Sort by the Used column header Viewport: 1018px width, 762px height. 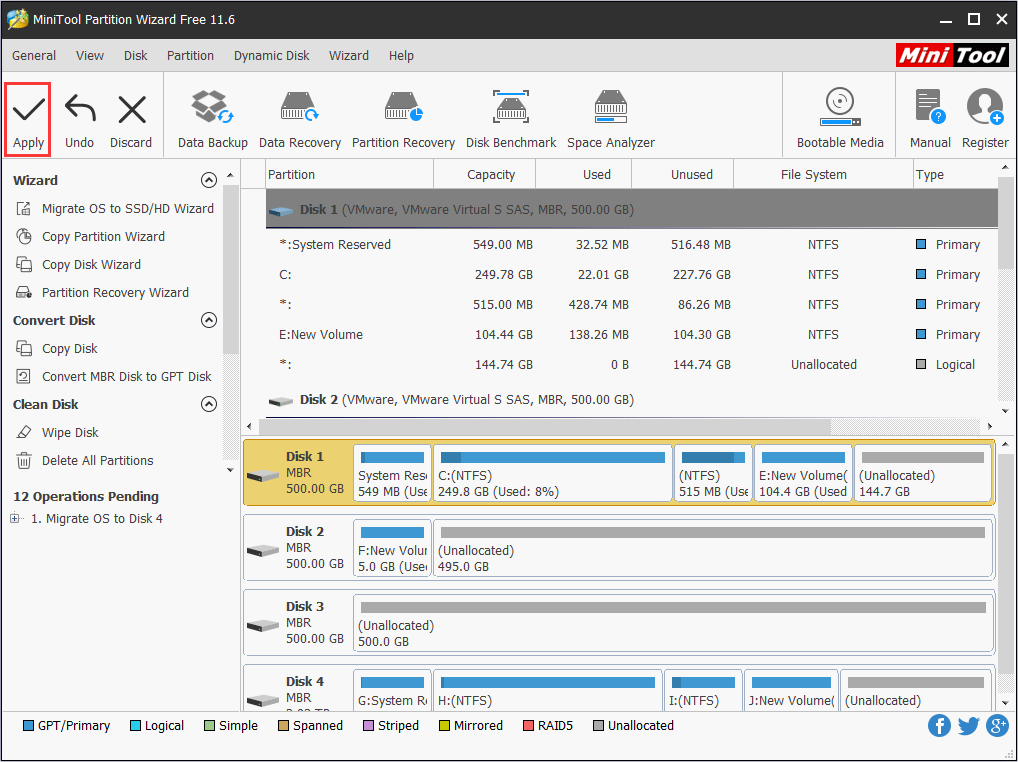pyautogui.click(x=584, y=175)
